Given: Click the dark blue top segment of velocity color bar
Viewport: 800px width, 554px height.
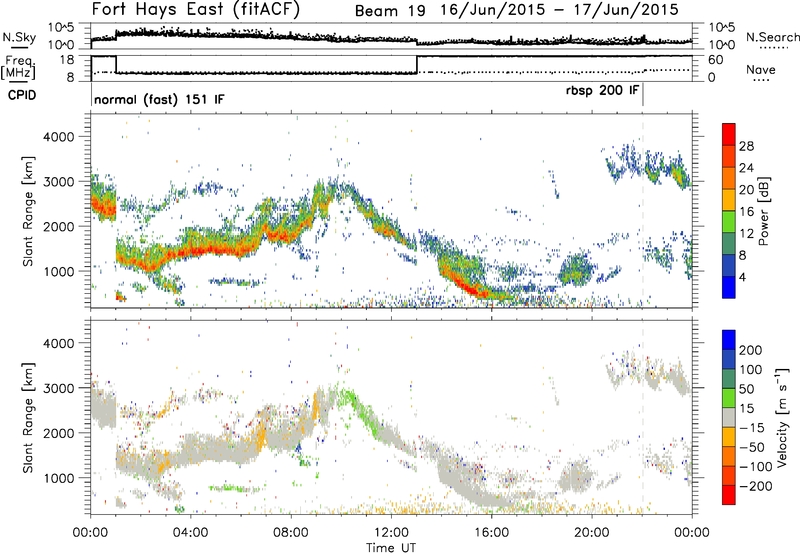Looking at the screenshot, I should pos(729,340).
